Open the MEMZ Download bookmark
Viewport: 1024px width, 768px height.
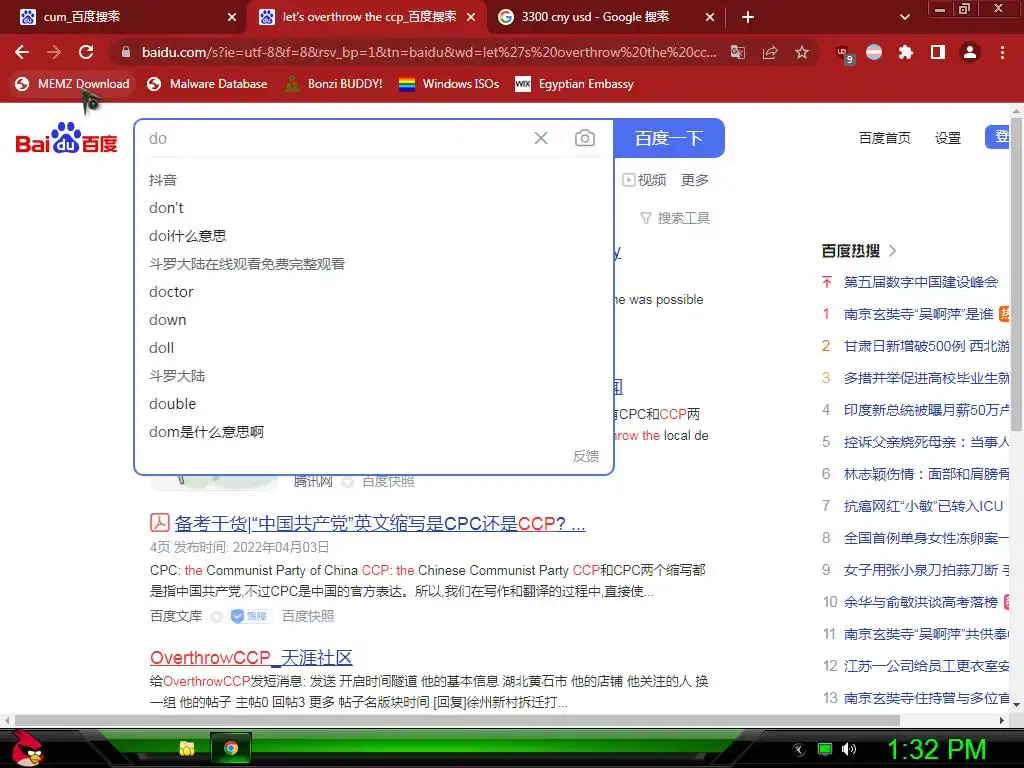(72, 84)
